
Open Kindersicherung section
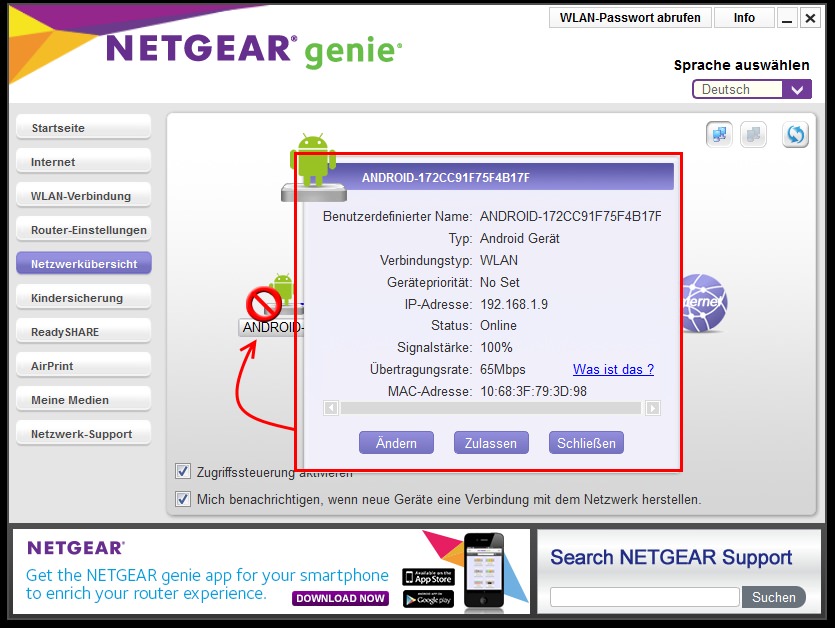pyautogui.click(x=84, y=298)
